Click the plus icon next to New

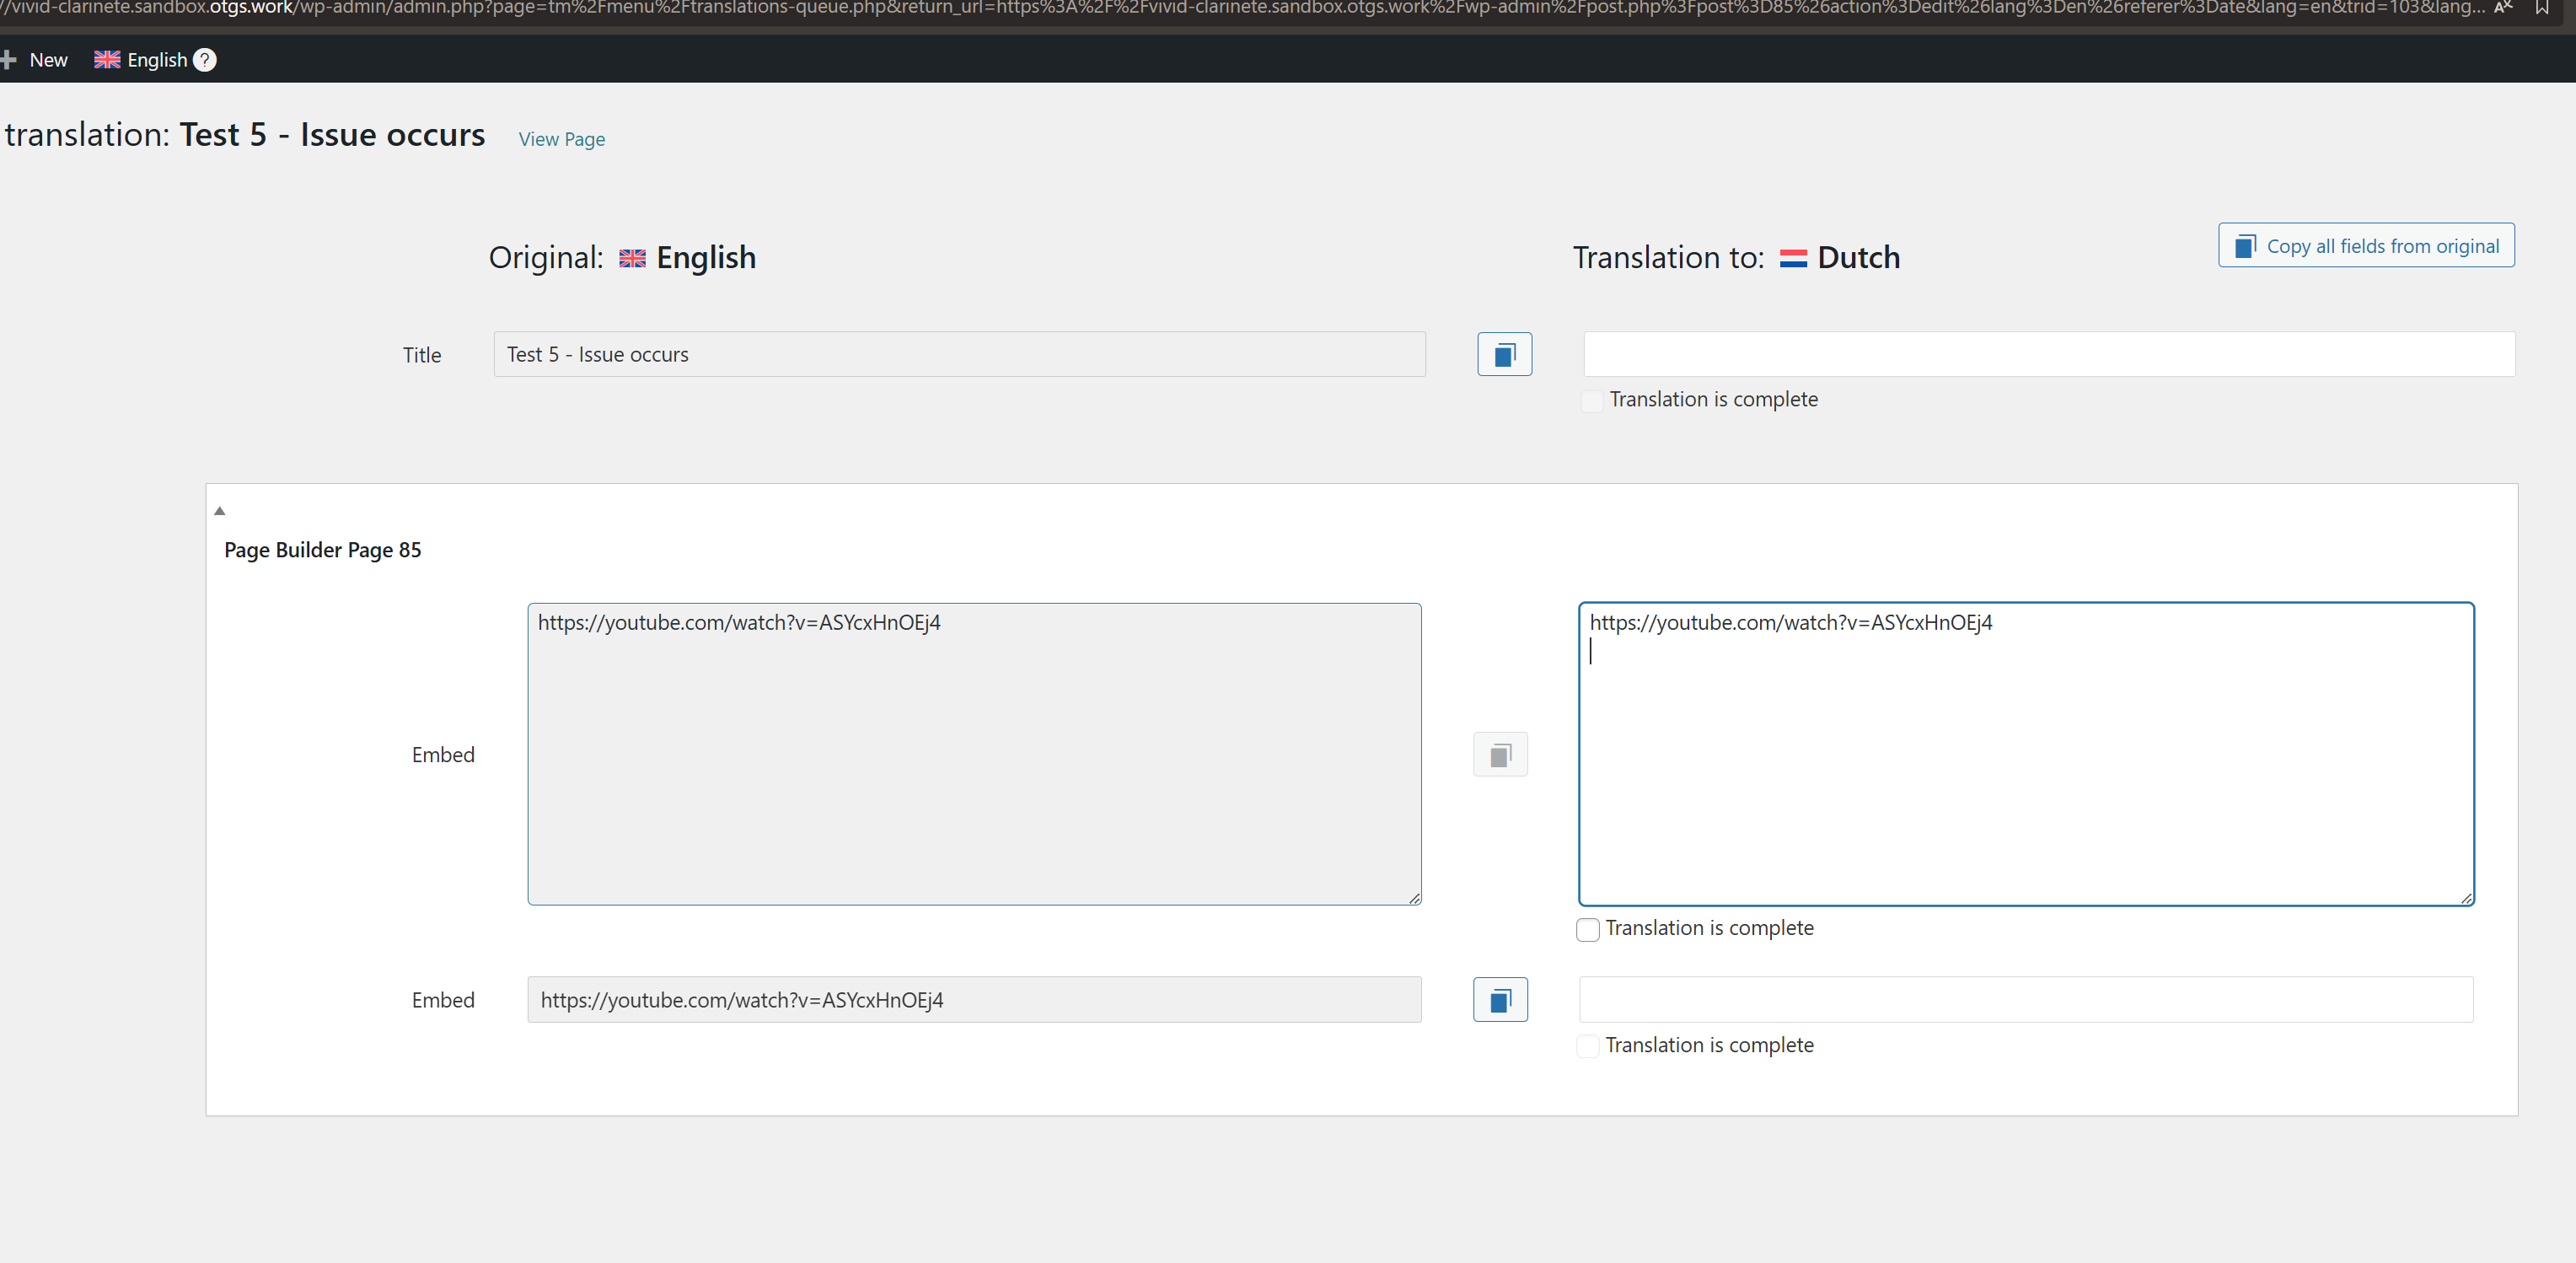click(x=9, y=60)
